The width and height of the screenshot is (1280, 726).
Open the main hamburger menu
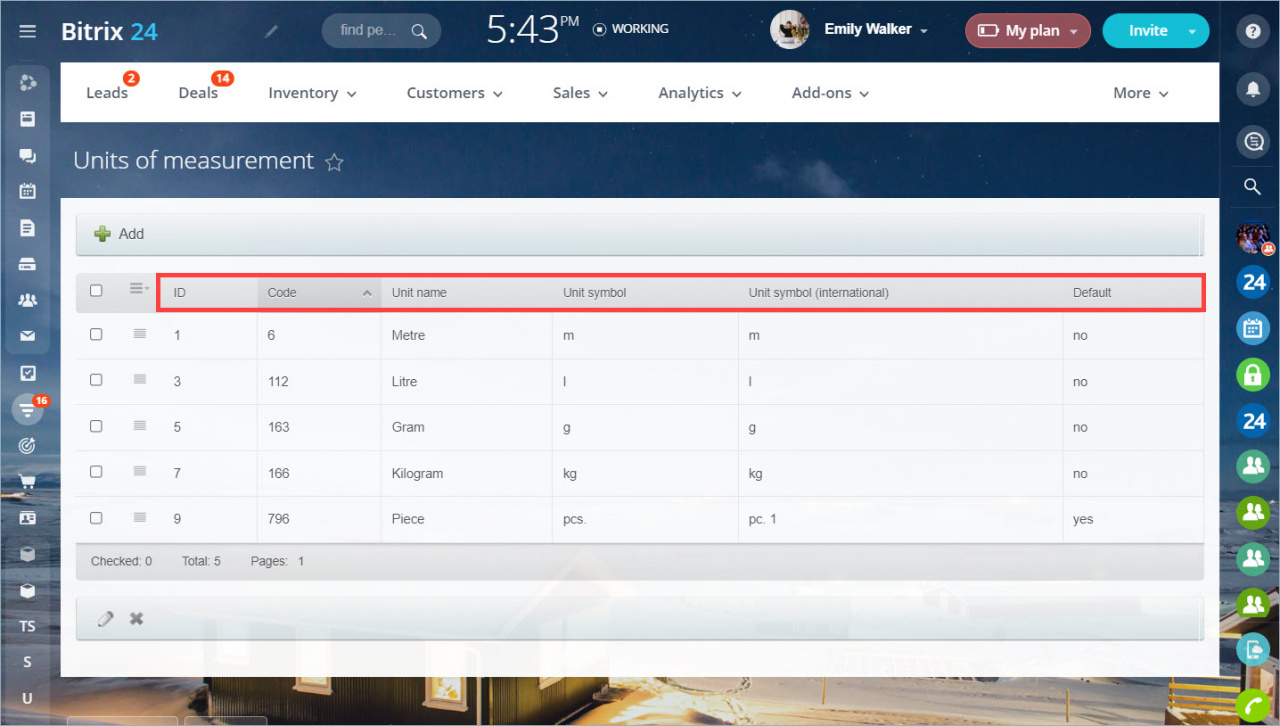point(28,31)
